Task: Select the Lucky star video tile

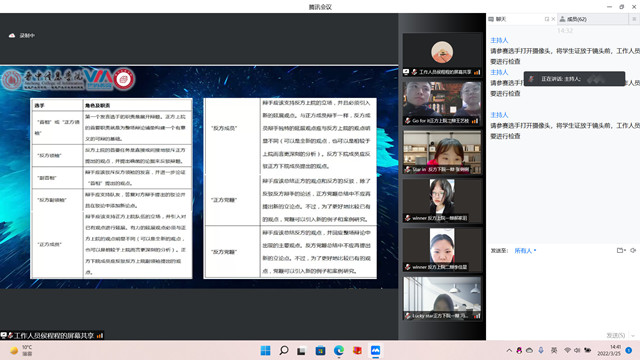Action: tap(442, 299)
